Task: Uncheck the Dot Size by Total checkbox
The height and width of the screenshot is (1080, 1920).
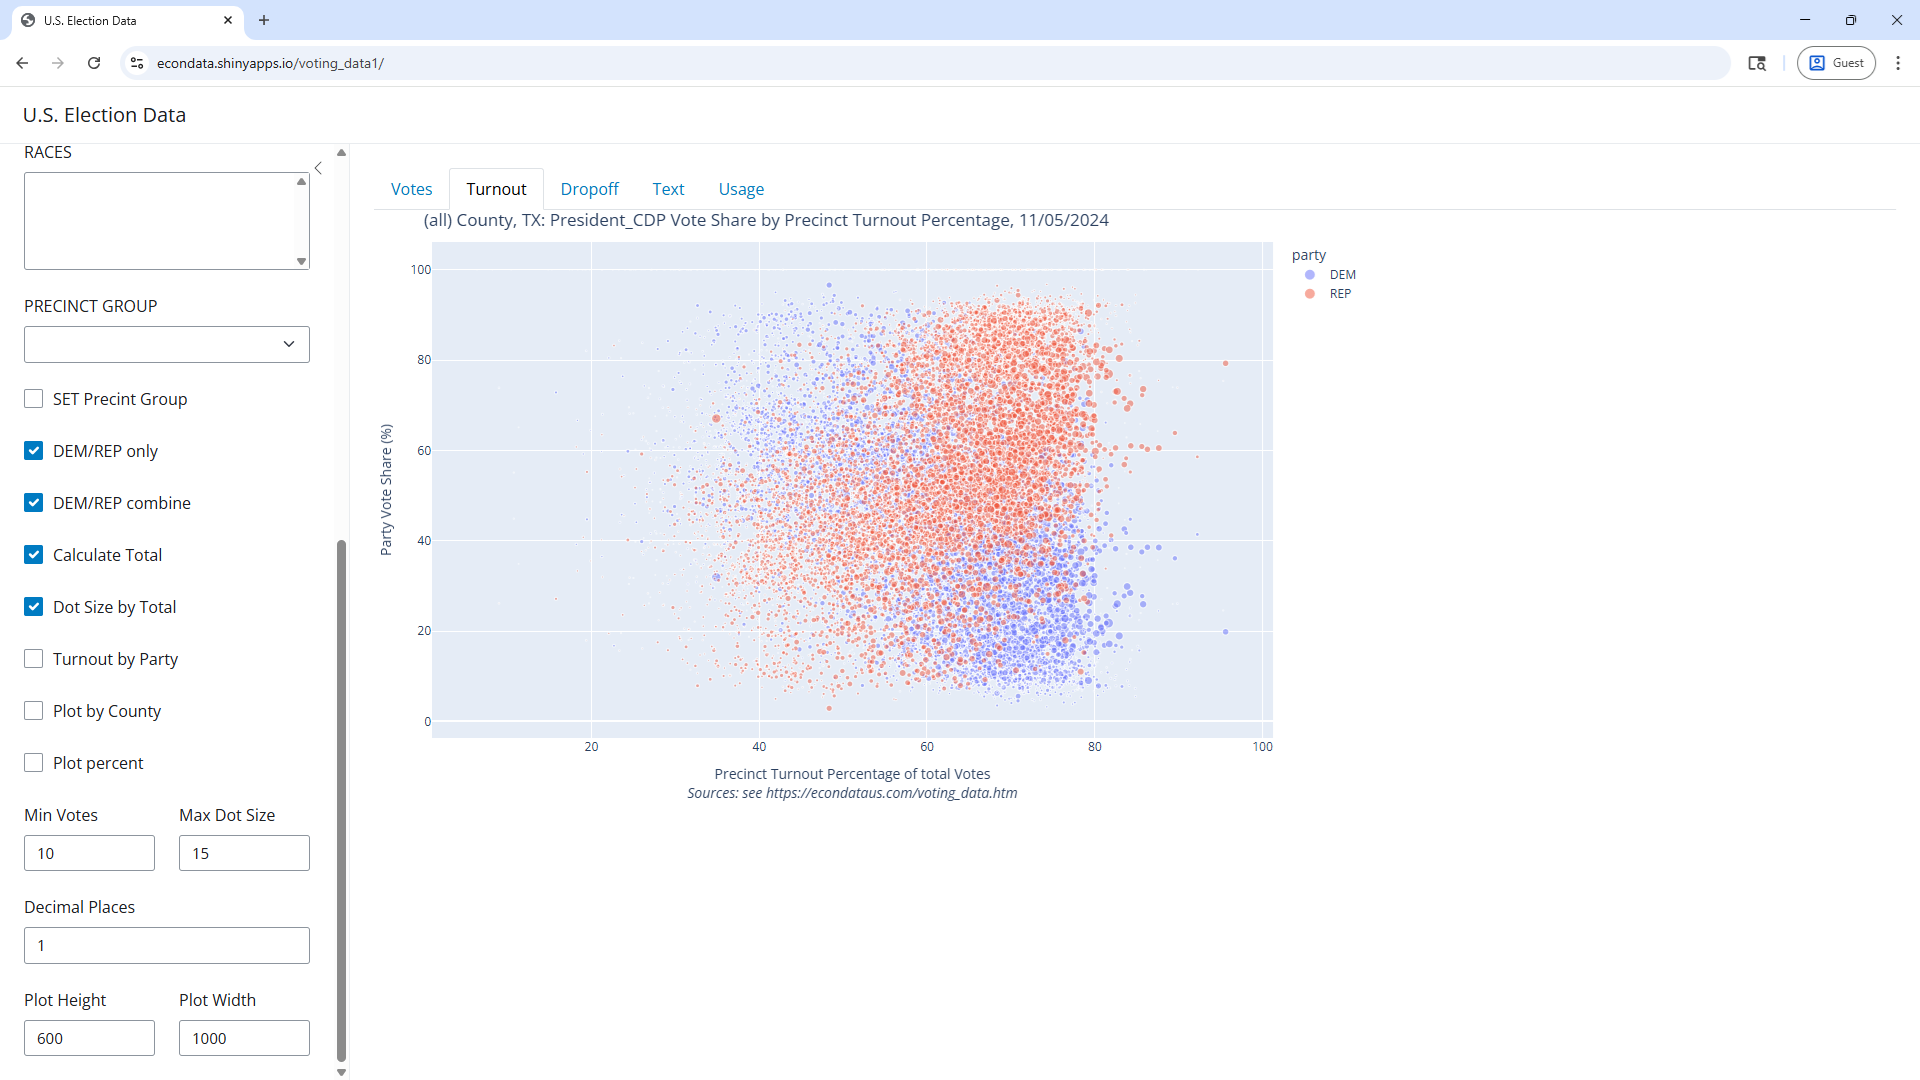Action: [34, 607]
